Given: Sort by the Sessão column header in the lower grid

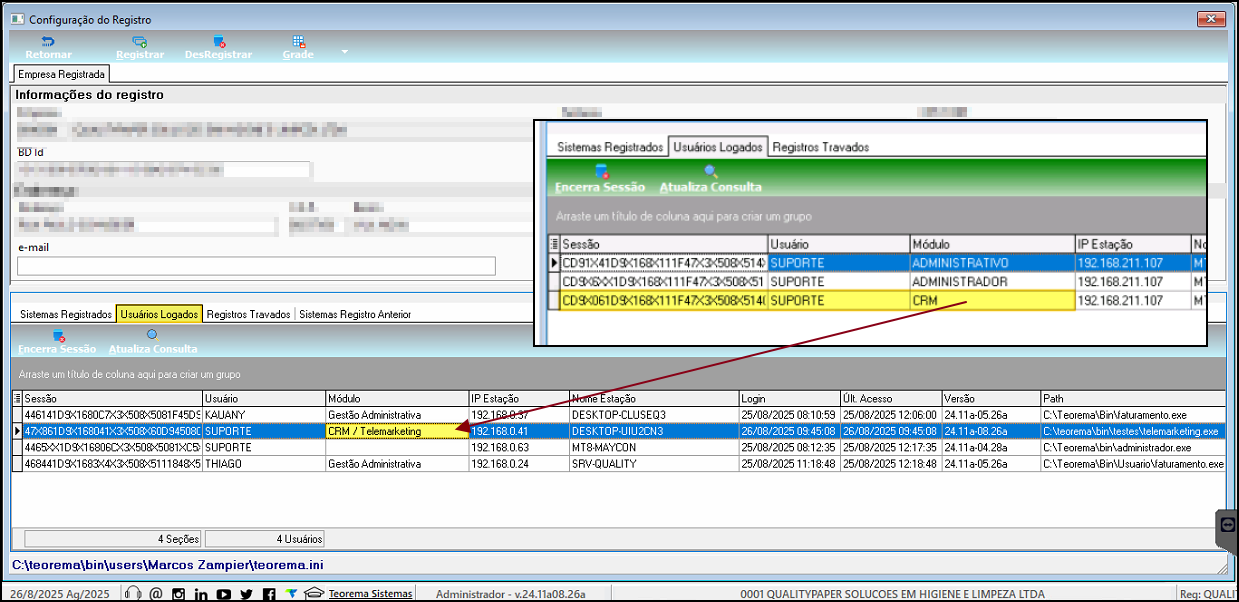Looking at the screenshot, I should coord(112,399).
